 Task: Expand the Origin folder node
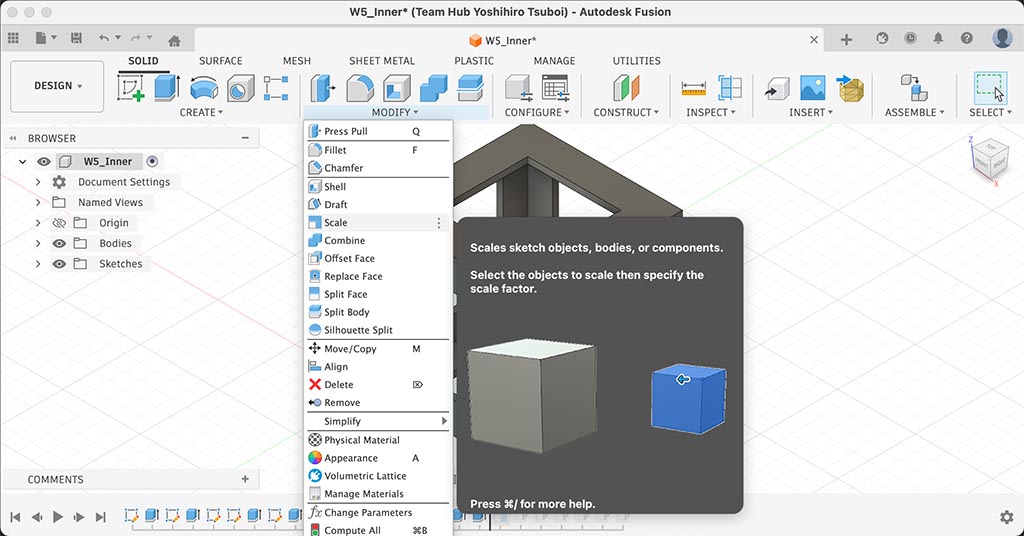(x=38, y=223)
